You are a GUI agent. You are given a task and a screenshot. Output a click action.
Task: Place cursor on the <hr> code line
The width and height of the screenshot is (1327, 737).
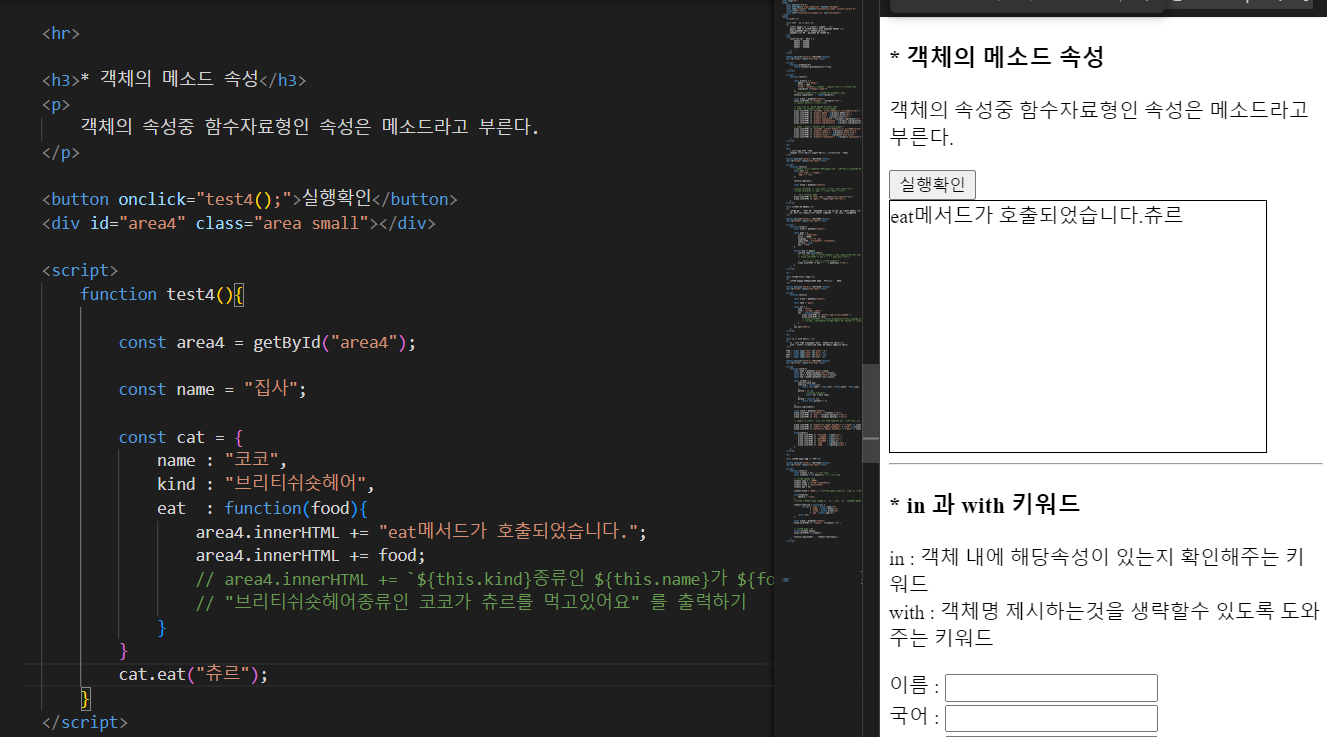pos(61,33)
